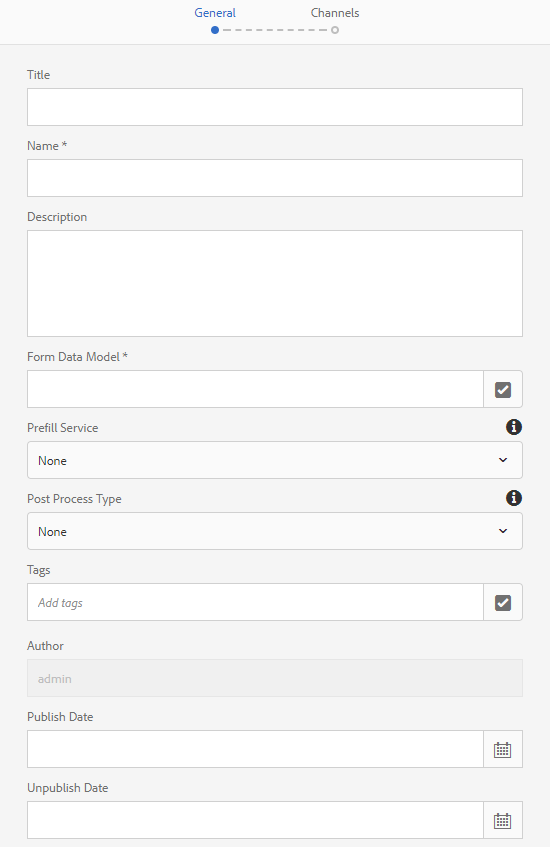
Task: Focus the Form Data Model field
Action: point(256,389)
